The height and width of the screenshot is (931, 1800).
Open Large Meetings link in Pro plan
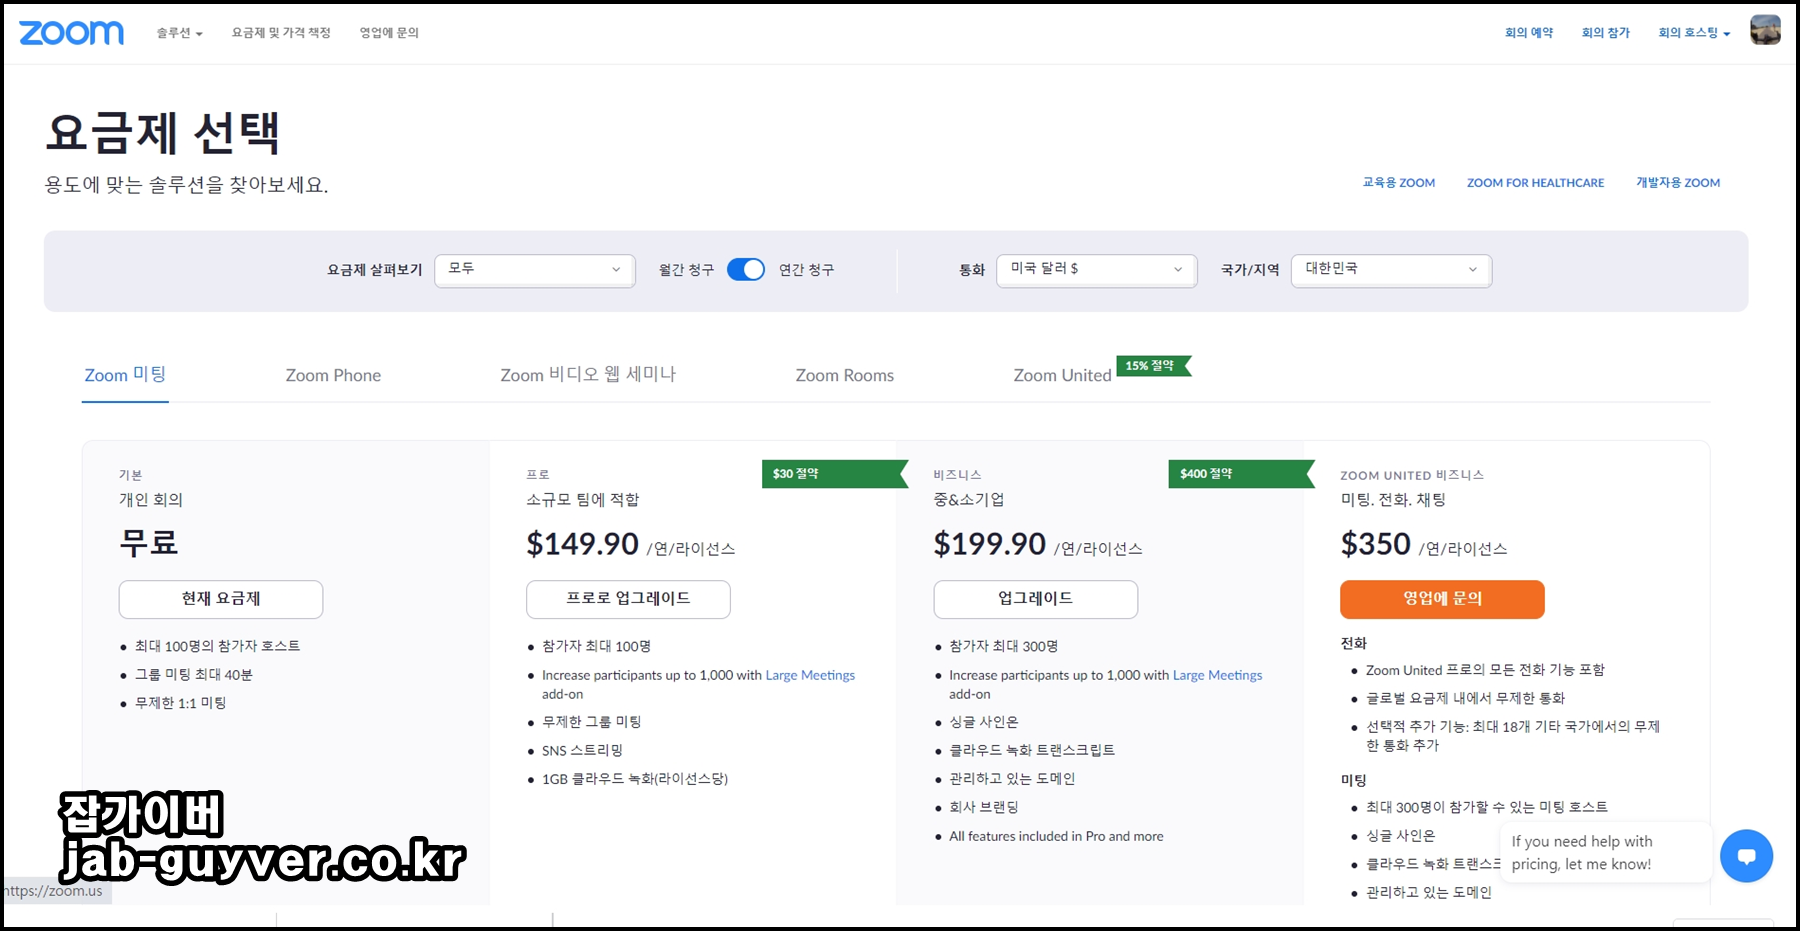tap(810, 676)
